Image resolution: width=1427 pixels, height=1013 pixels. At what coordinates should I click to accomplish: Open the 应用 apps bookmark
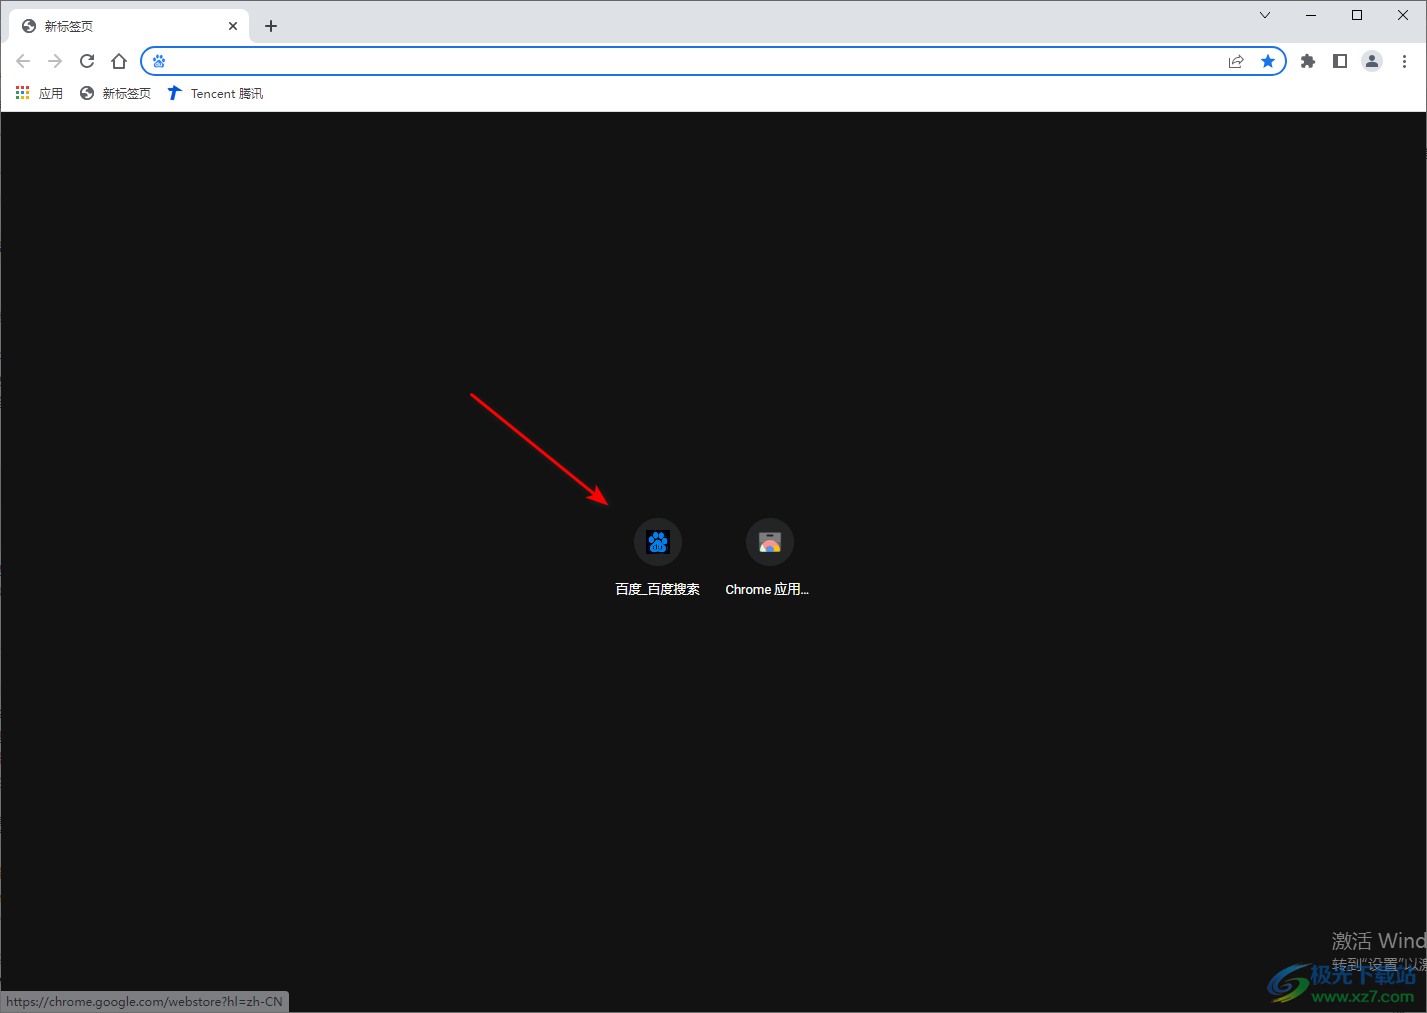point(39,93)
